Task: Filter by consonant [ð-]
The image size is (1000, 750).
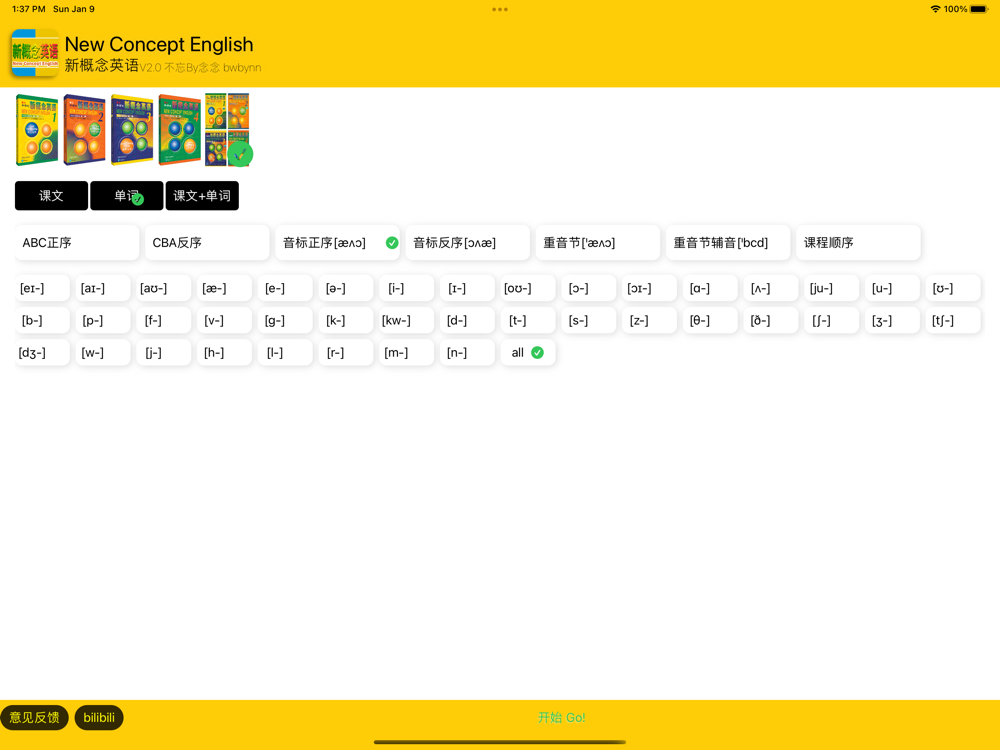Action: 770,320
